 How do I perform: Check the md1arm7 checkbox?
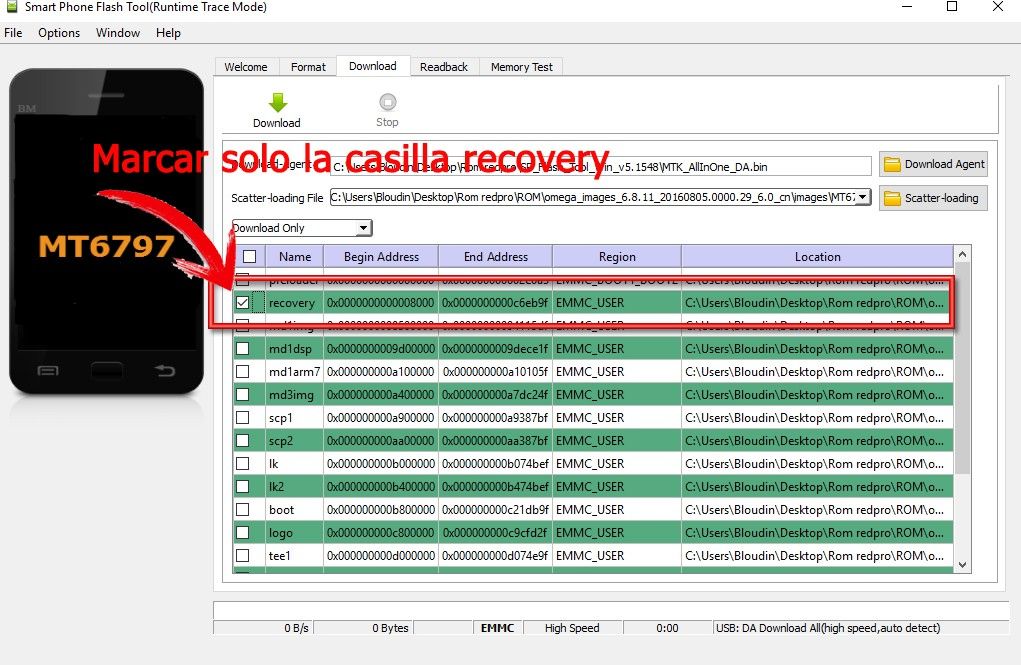[x=242, y=371]
